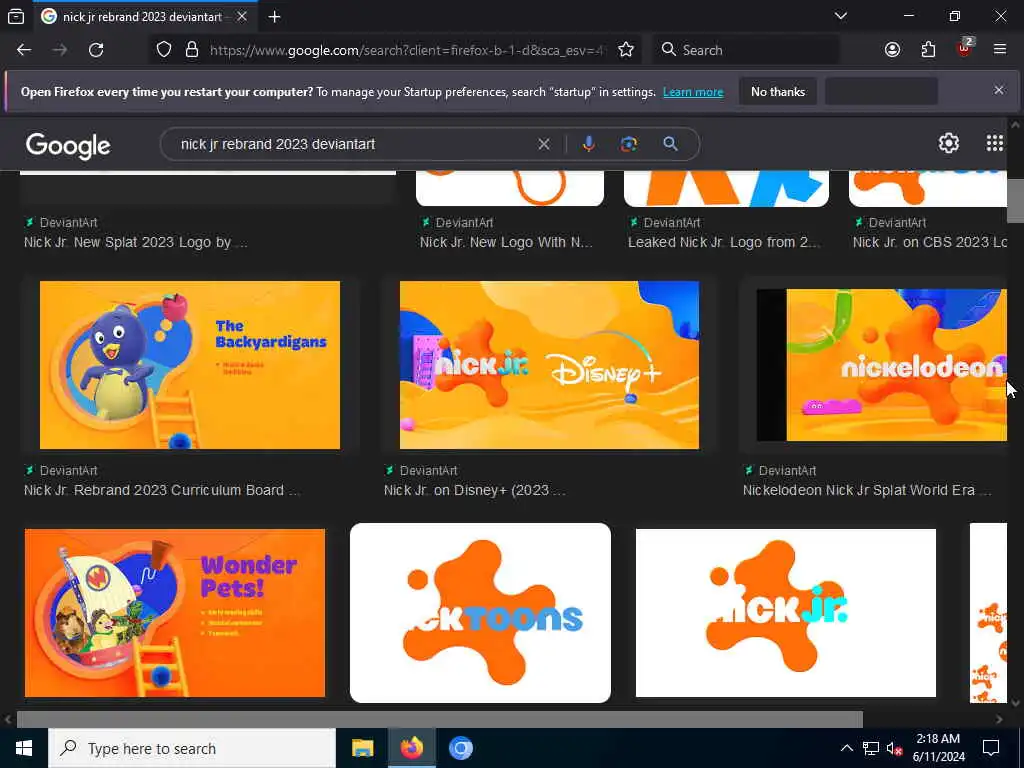Click DeviantArt source above Disney+ title
This screenshot has height=768, width=1024.
coord(421,471)
